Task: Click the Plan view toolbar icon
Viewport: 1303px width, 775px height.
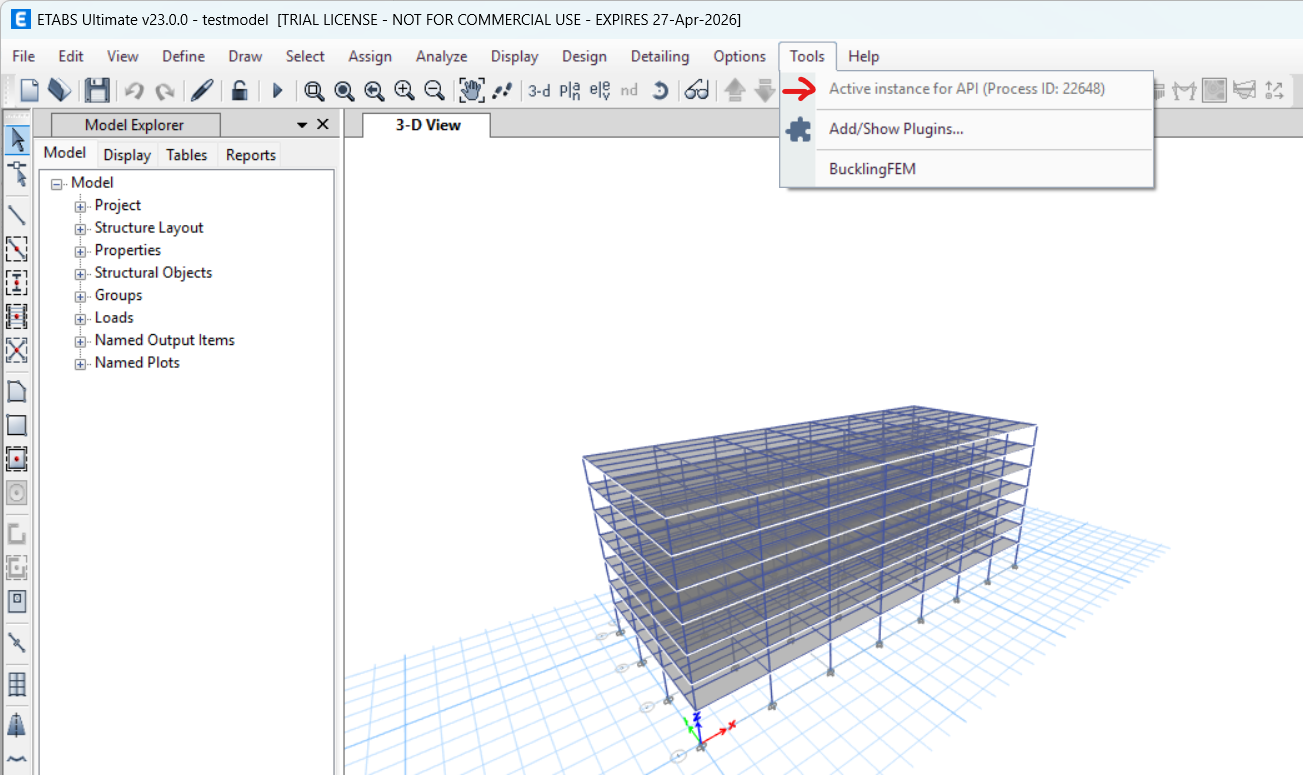Action: point(570,91)
